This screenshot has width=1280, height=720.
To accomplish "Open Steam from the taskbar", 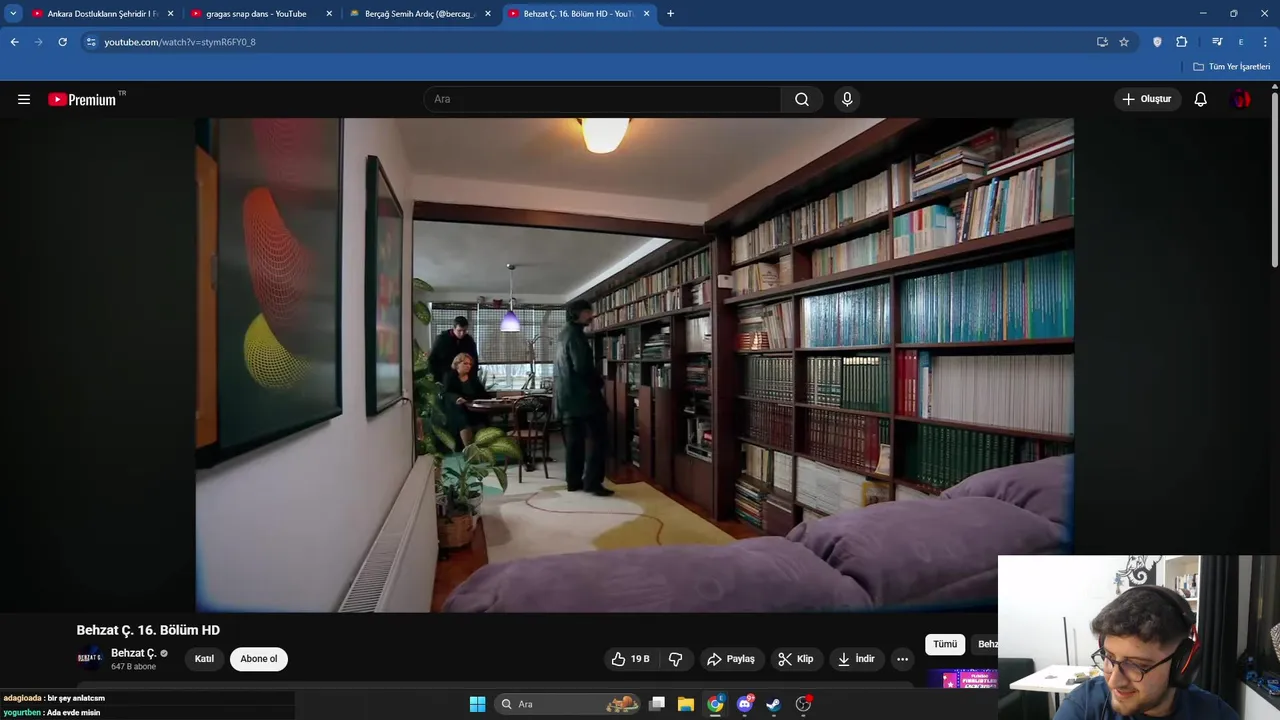I will point(773,704).
